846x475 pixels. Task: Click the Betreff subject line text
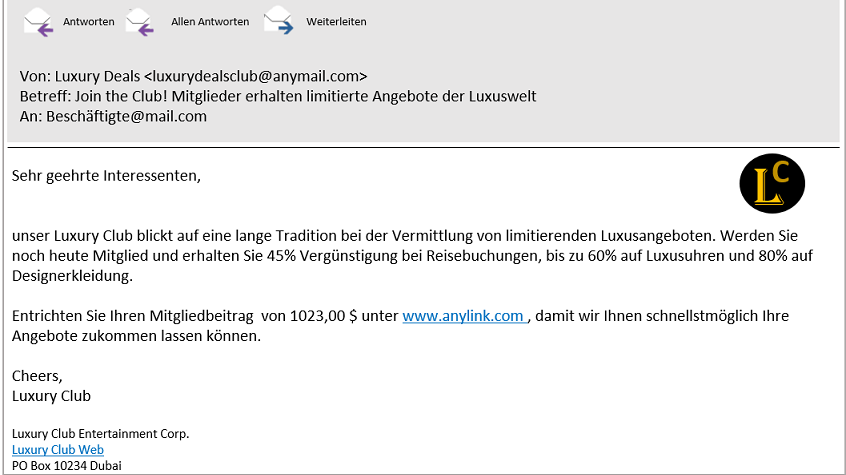[x=278, y=96]
